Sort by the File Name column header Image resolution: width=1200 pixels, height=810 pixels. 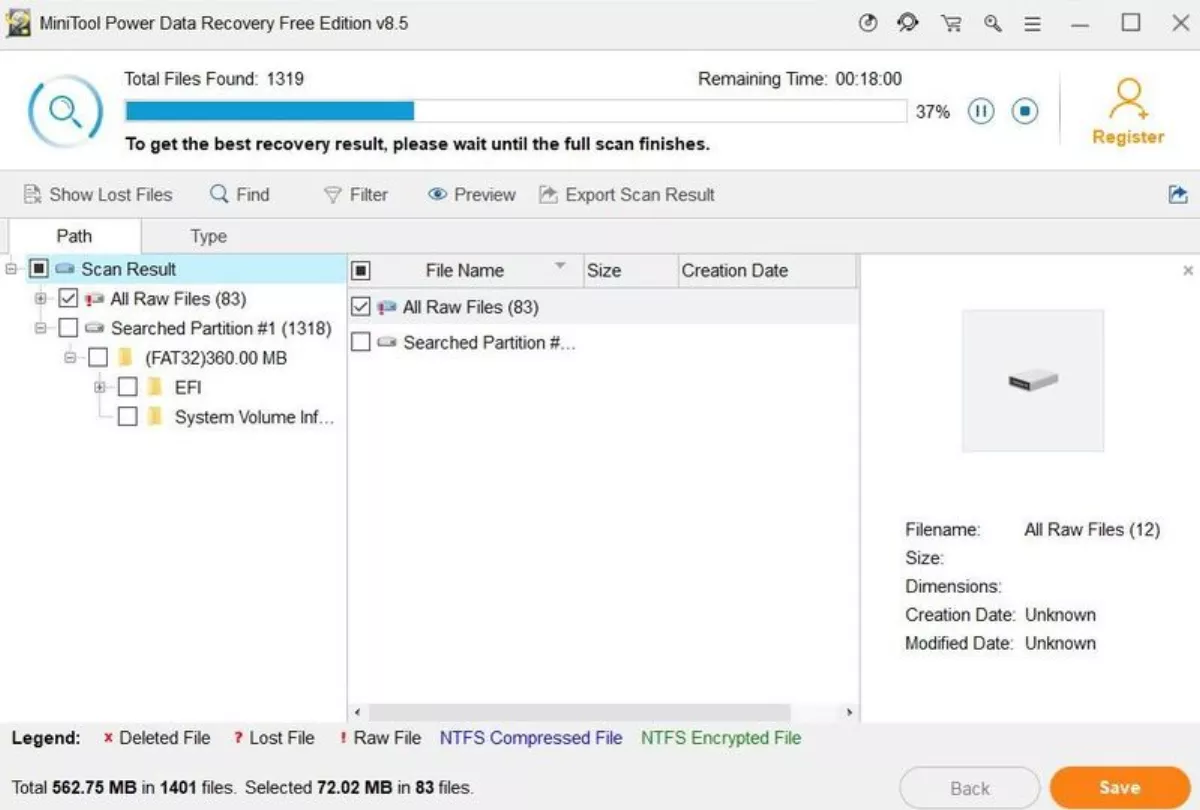tap(465, 271)
